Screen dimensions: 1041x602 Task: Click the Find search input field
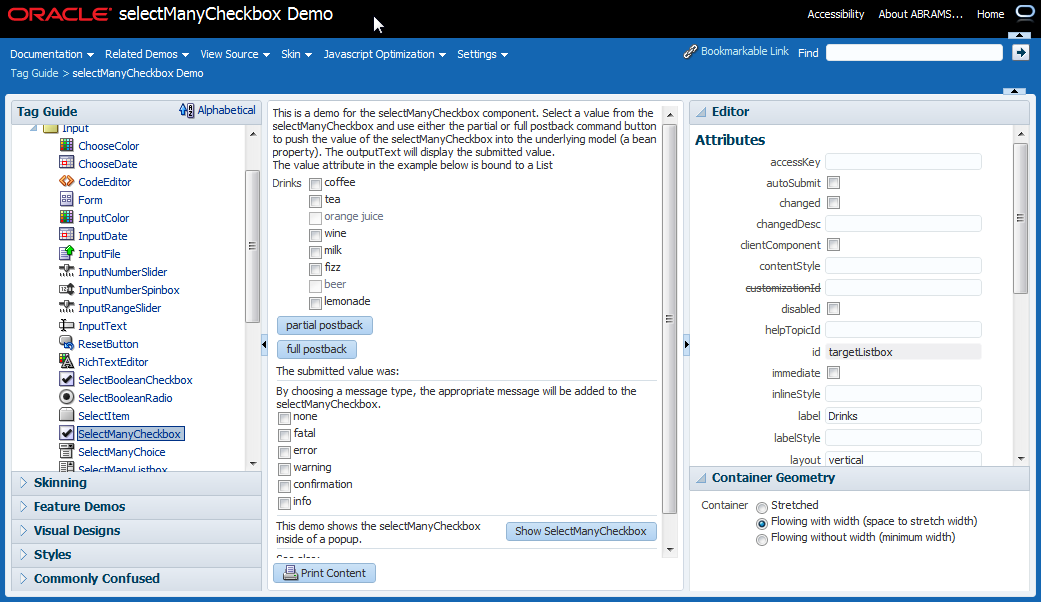tap(914, 52)
